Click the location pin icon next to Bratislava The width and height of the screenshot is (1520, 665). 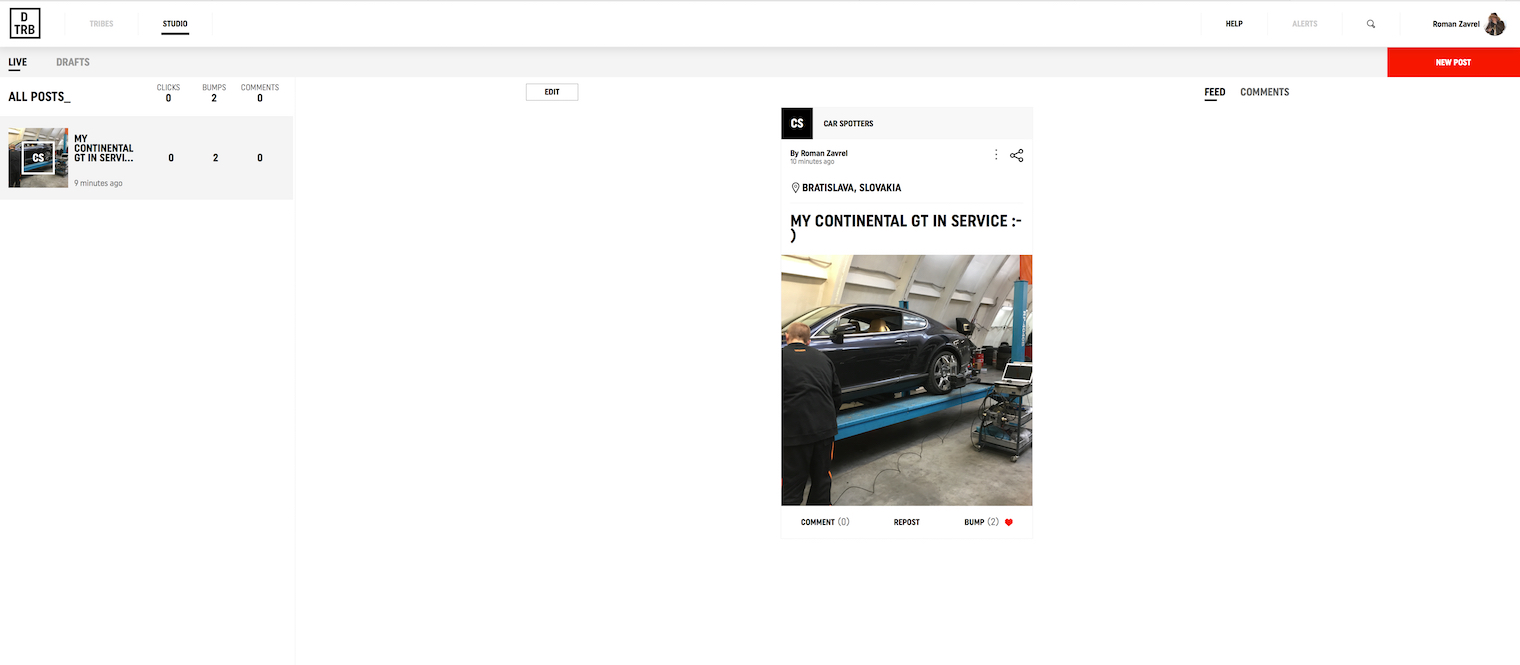(x=795, y=188)
